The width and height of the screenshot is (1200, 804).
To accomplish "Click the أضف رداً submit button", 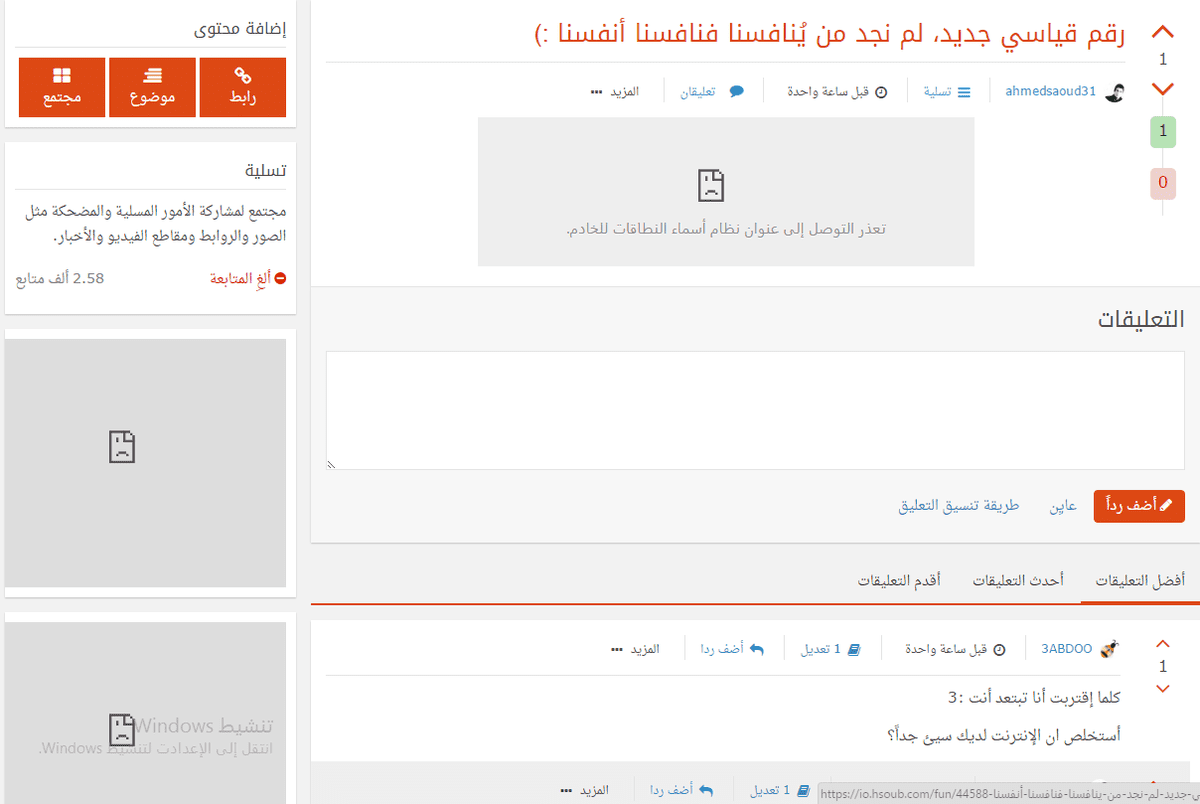I will pos(1139,506).
